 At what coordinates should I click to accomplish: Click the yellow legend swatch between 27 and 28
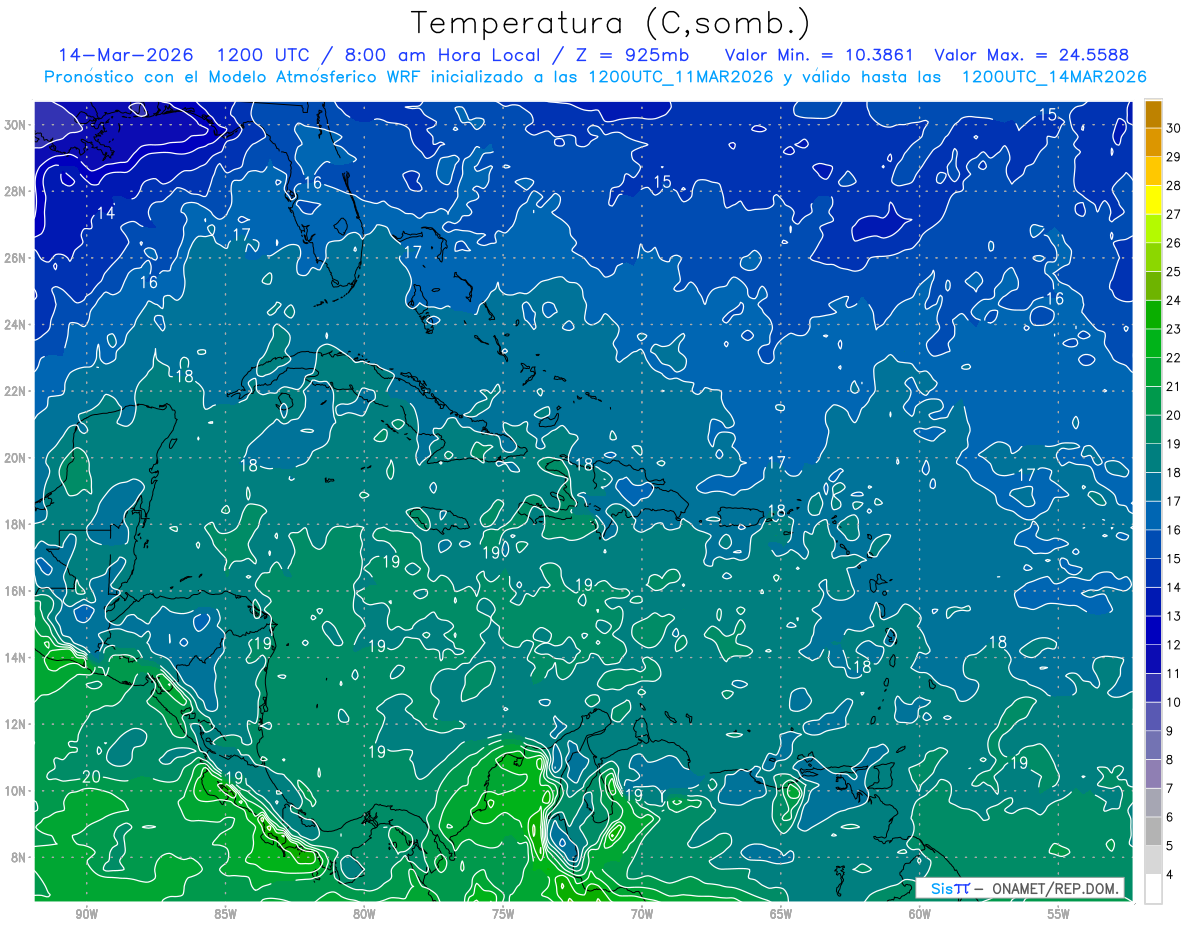click(x=1153, y=199)
